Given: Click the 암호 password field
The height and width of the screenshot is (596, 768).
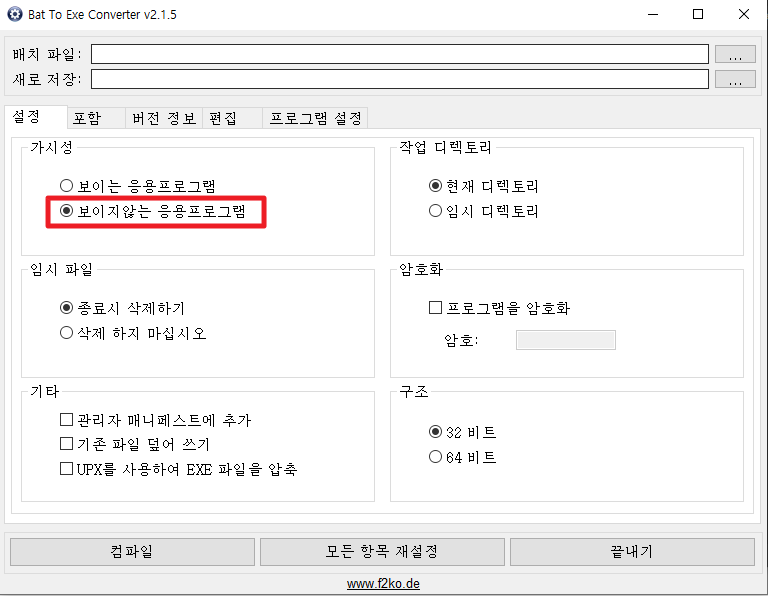Looking at the screenshot, I should (566, 340).
